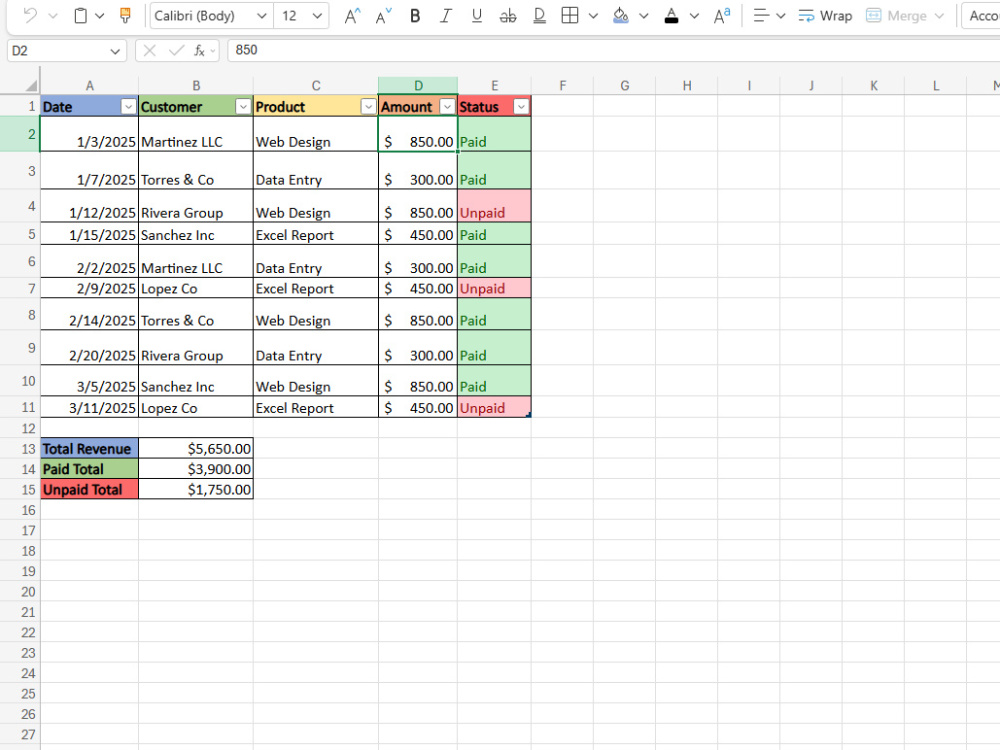Select column E header
The height and width of the screenshot is (750, 1000).
494,85
